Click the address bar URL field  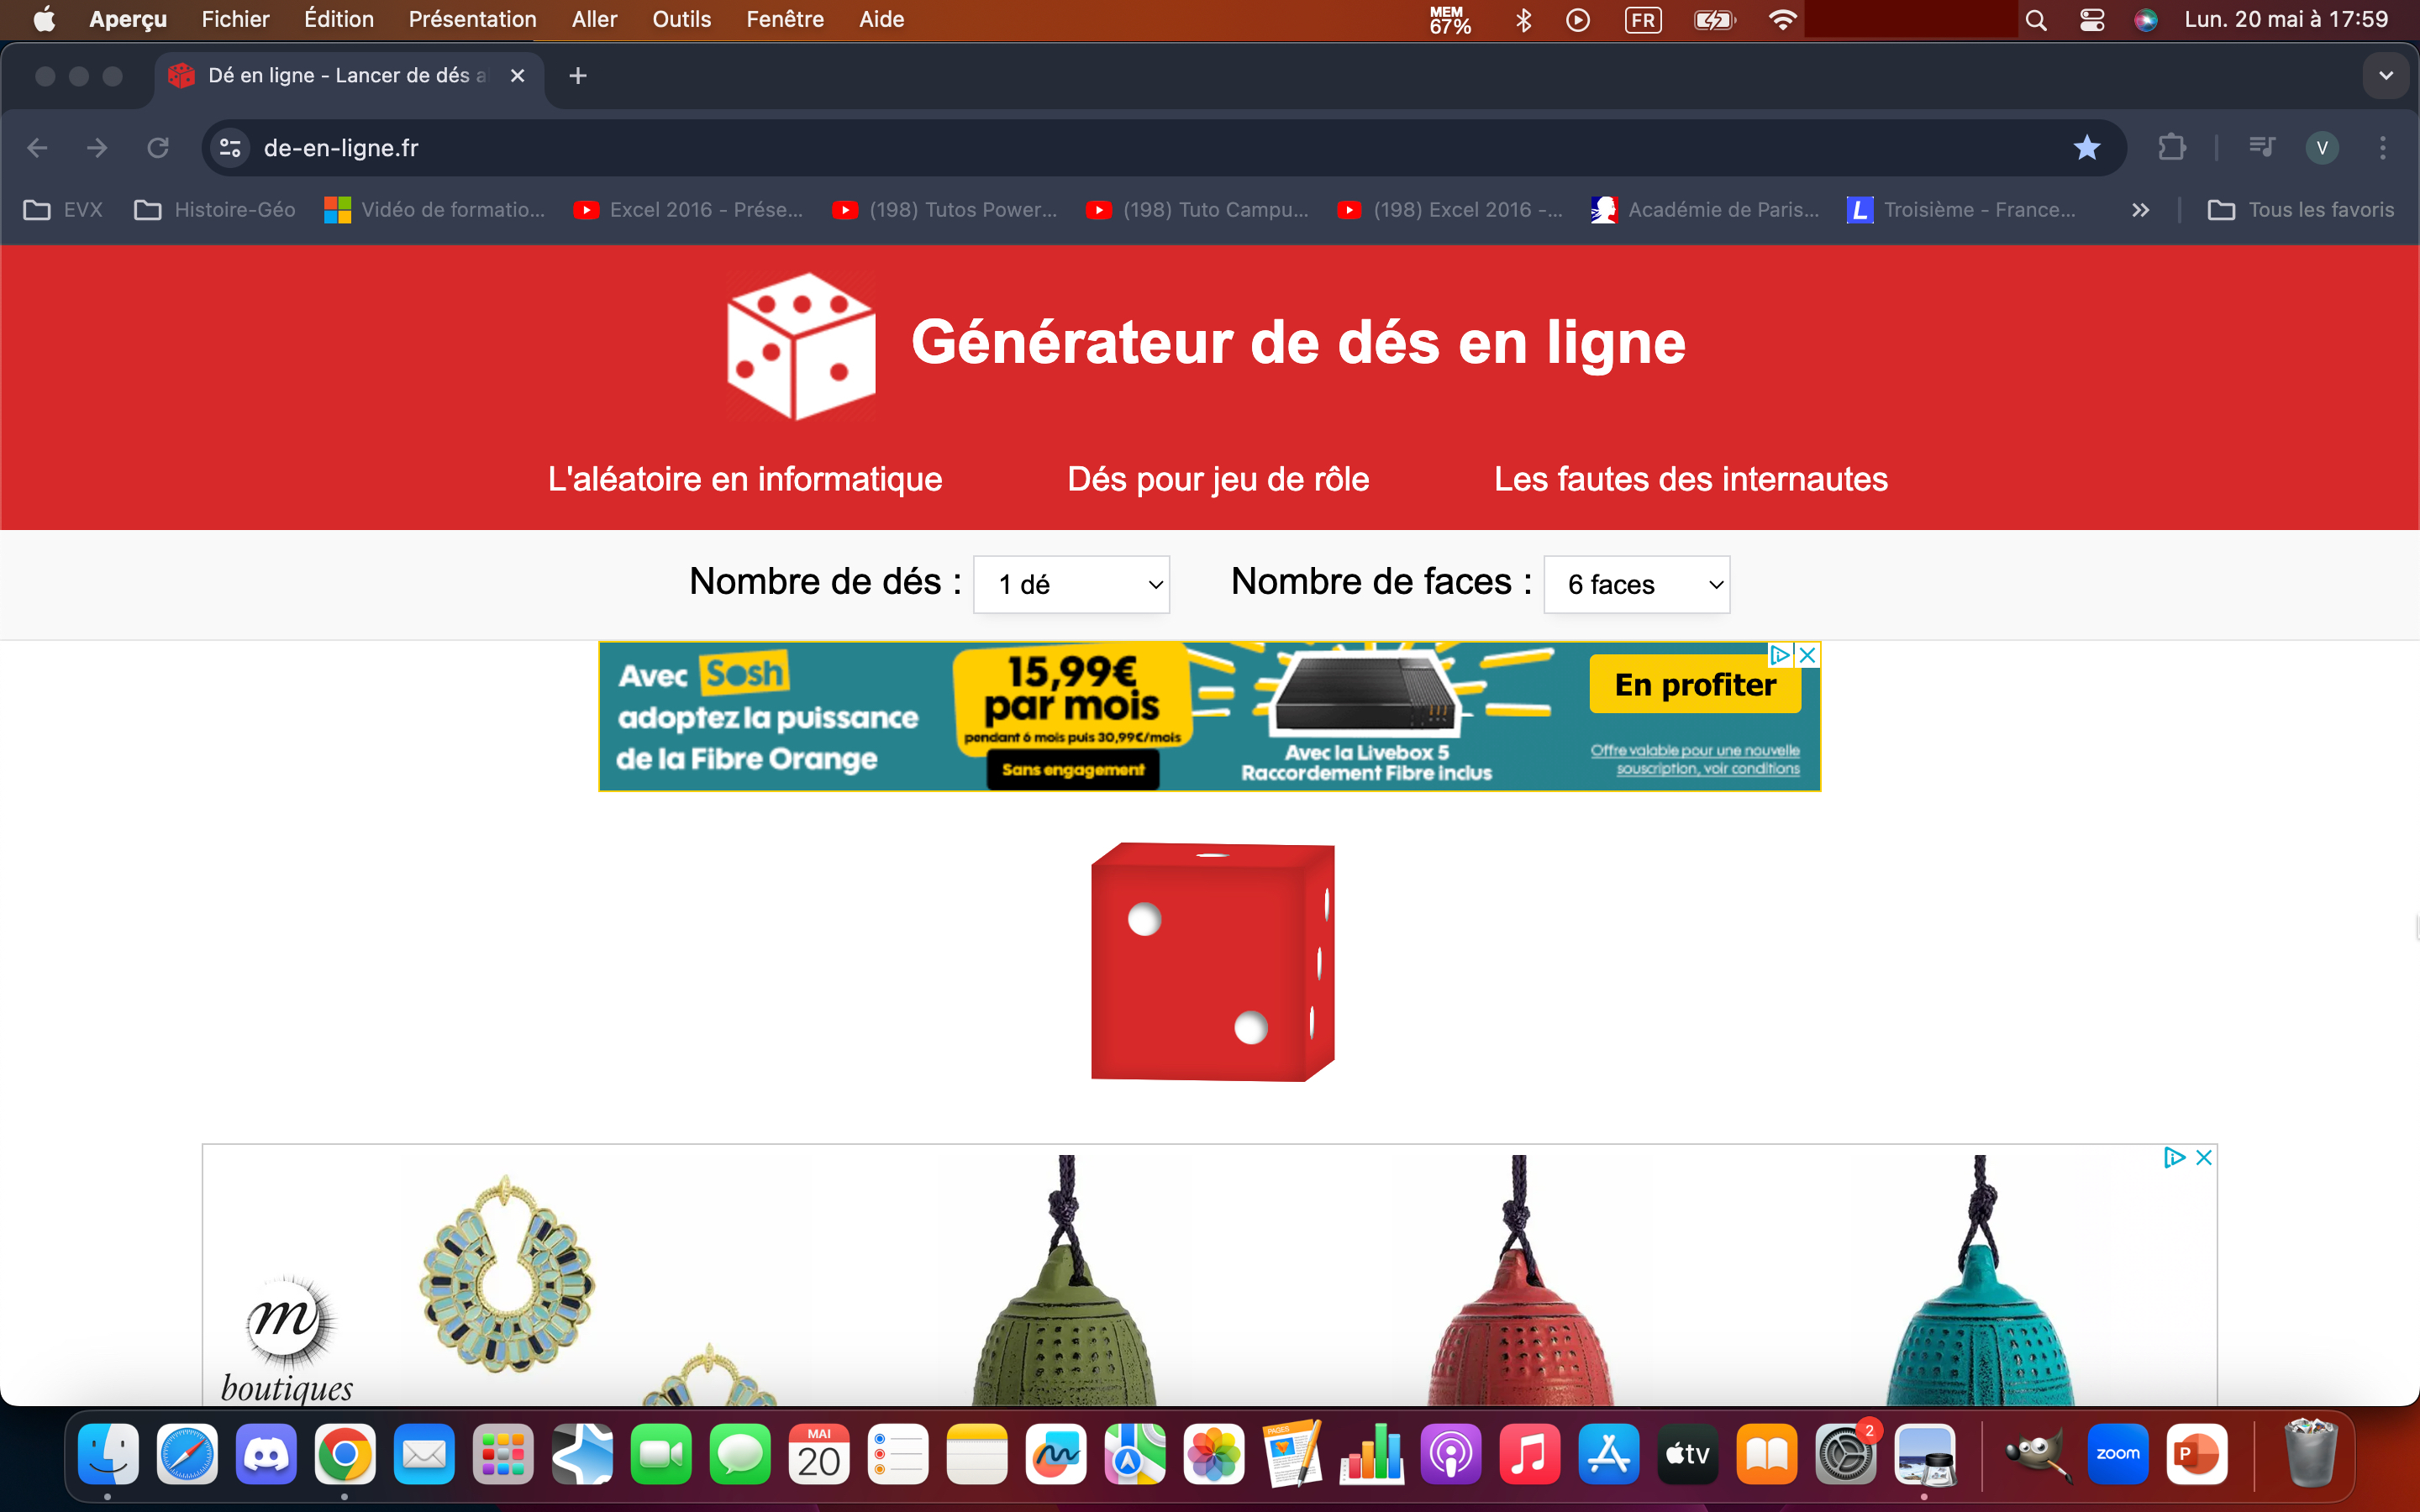1100,148
